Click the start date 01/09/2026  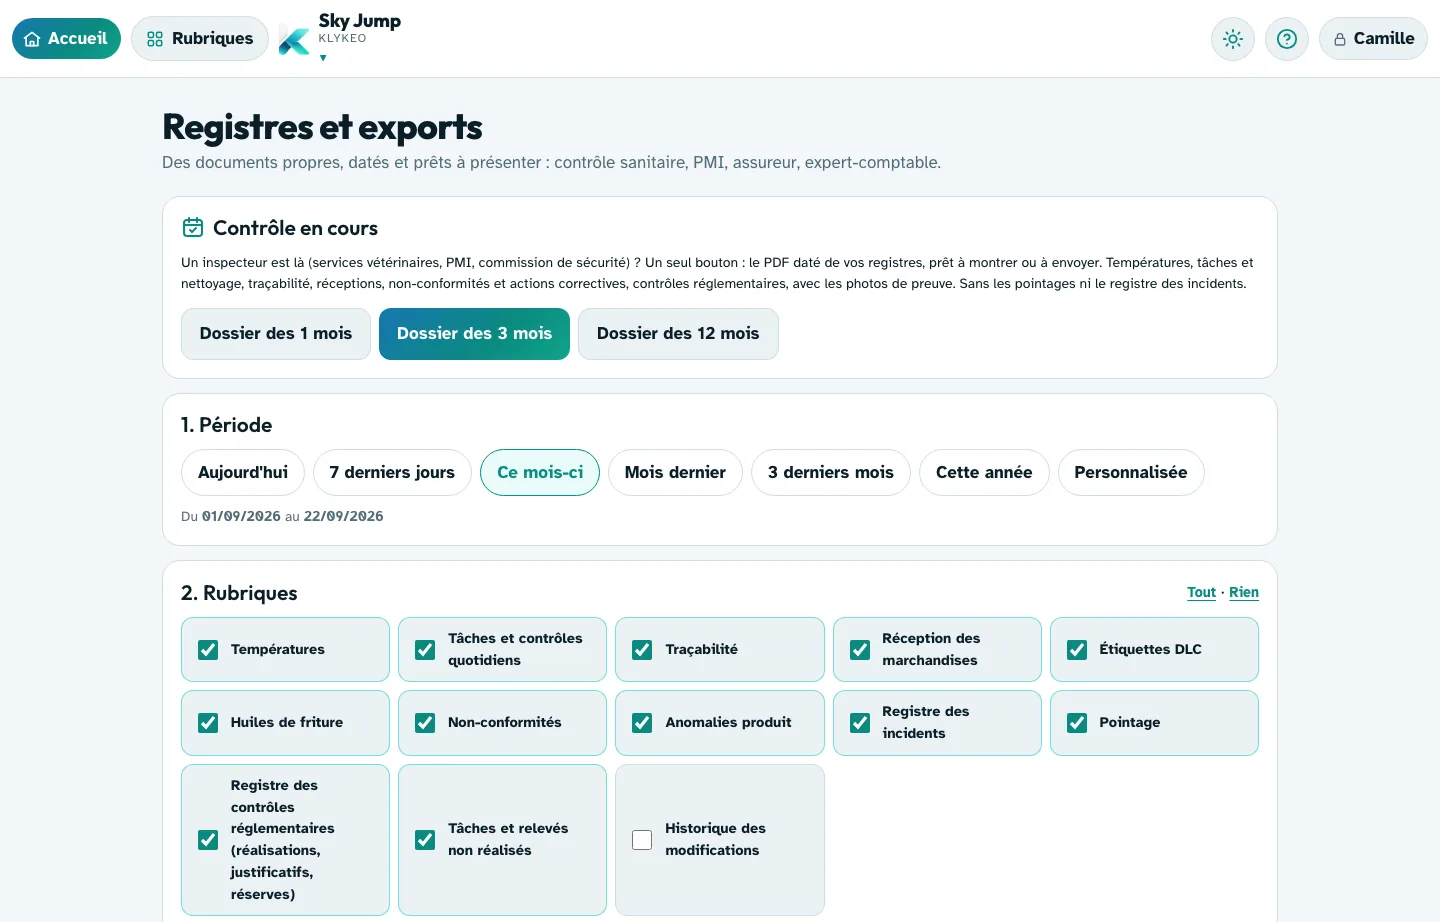[241, 517]
